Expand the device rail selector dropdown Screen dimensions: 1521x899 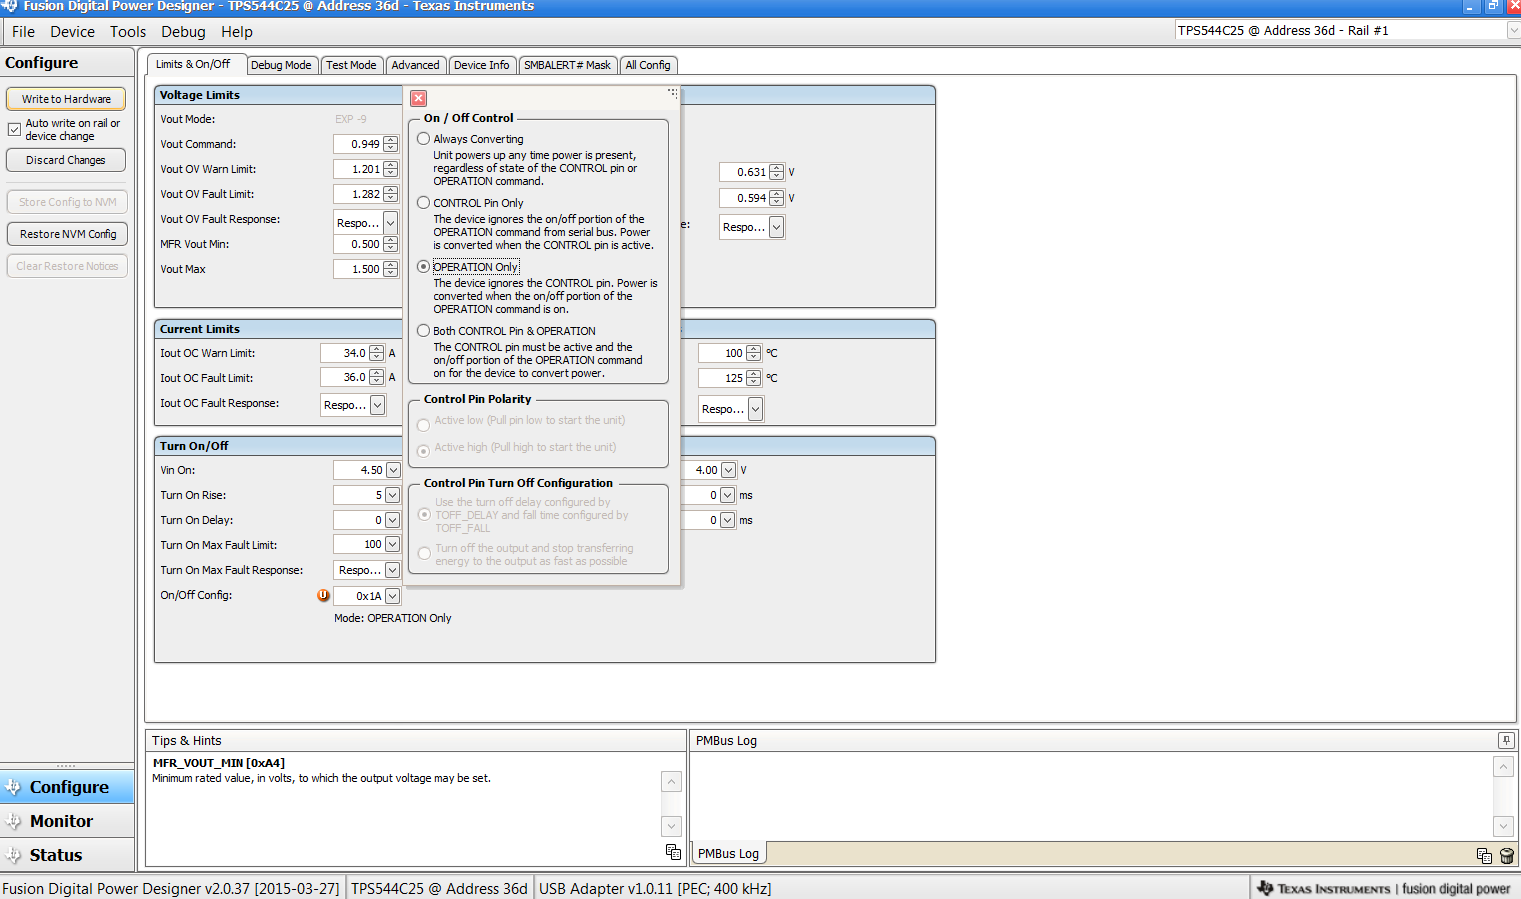1512,31
